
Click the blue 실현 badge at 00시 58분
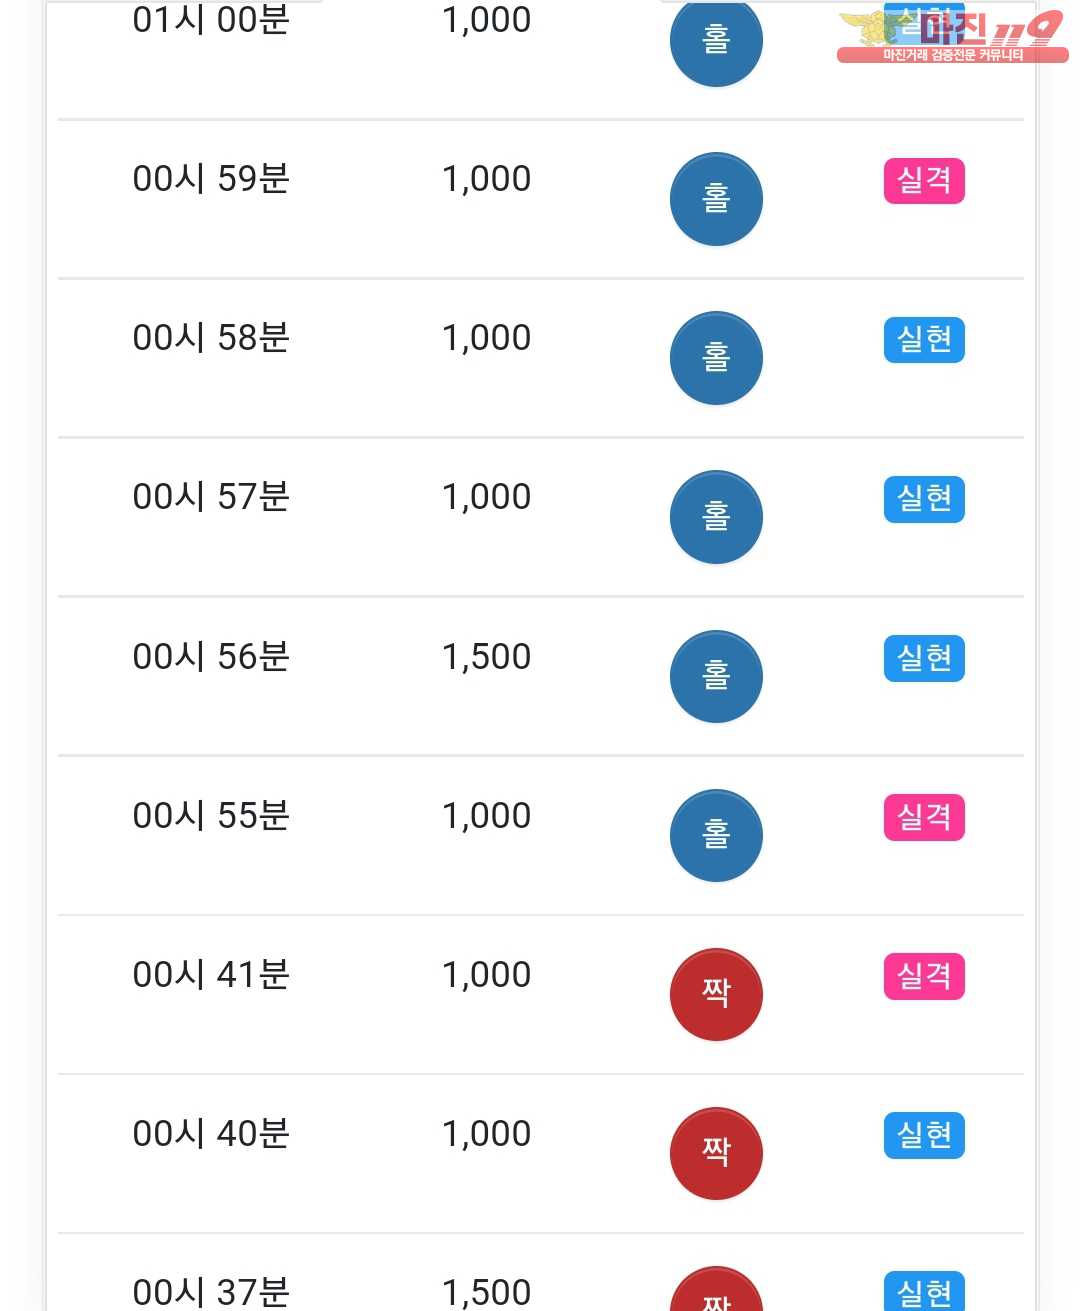click(924, 340)
